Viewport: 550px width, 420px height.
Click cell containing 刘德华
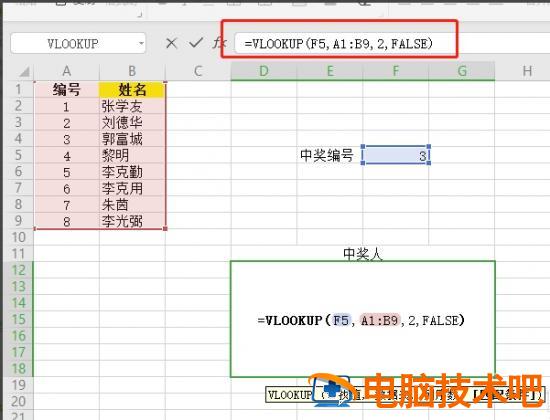click(x=132, y=122)
